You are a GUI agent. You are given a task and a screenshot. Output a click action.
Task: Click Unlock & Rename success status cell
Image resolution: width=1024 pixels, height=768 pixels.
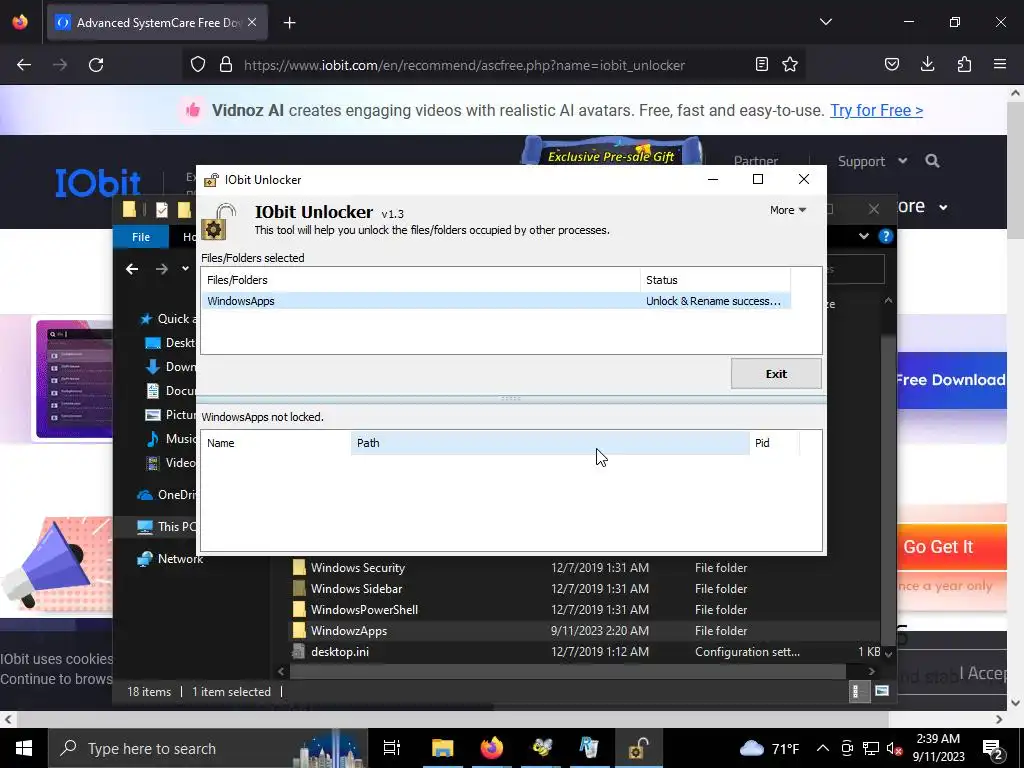coord(715,301)
